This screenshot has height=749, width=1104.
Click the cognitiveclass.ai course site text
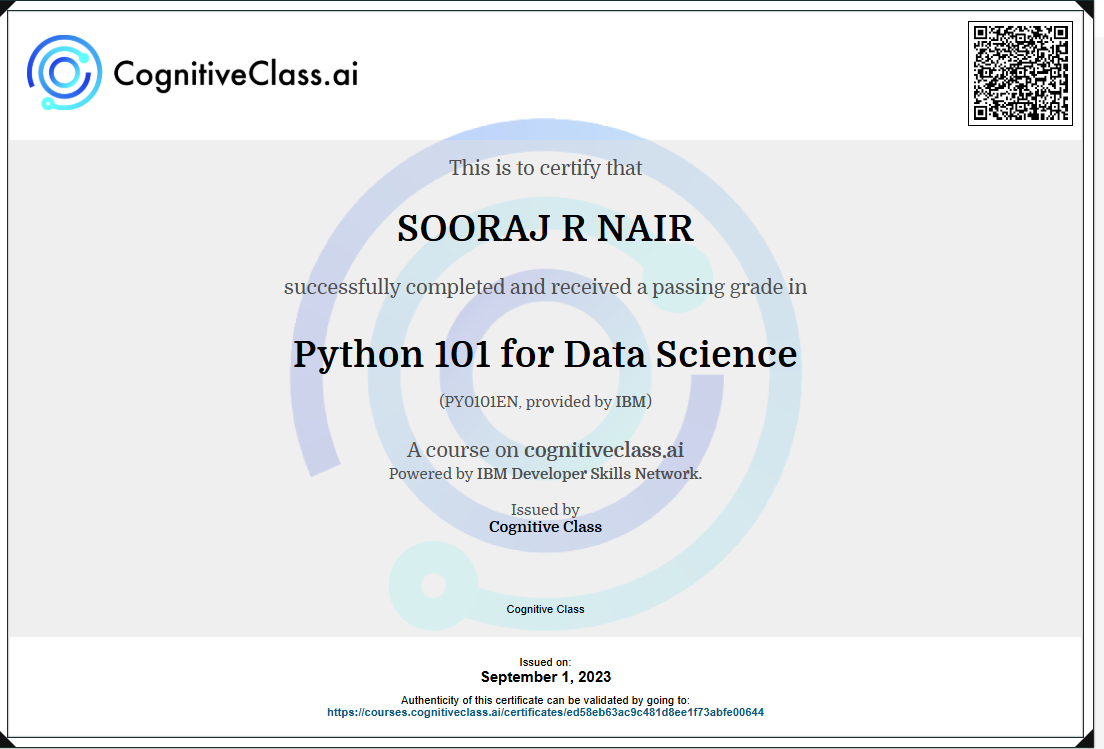(604, 450)
